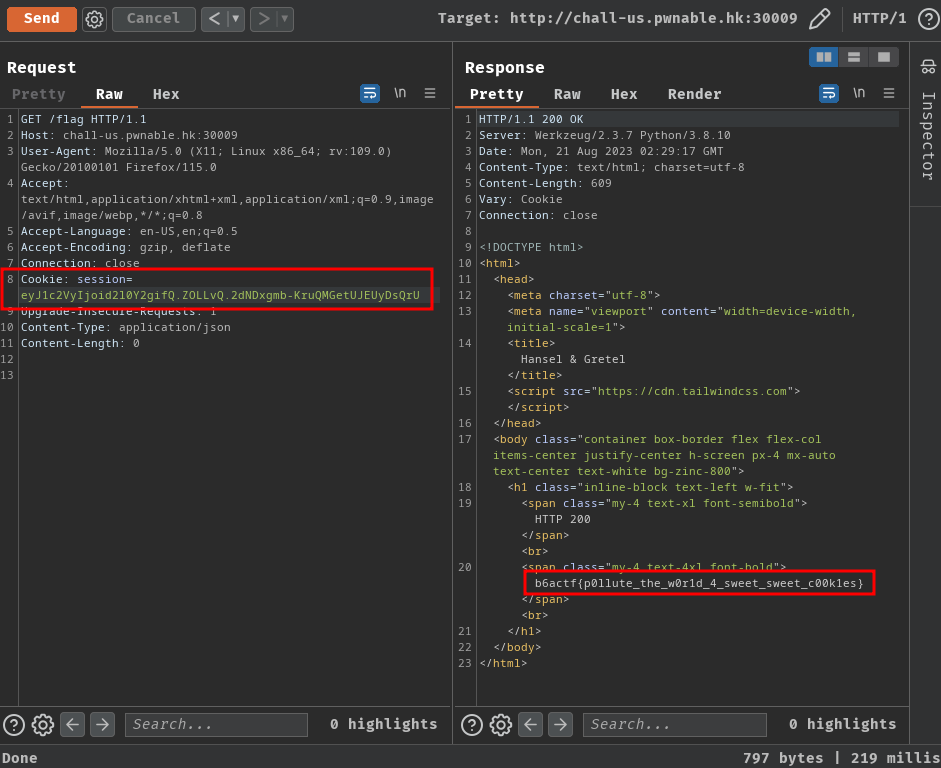Select the Response Hex tab
The height and width of the screenshot is (768, 941).
tap(624, 94)
